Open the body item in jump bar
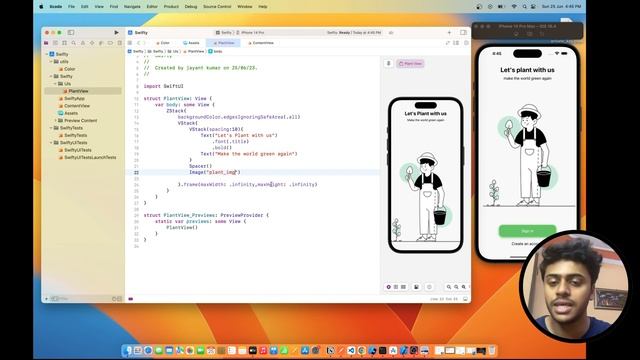640x360 pixels. pyautogui.click(x=216, y=51)
